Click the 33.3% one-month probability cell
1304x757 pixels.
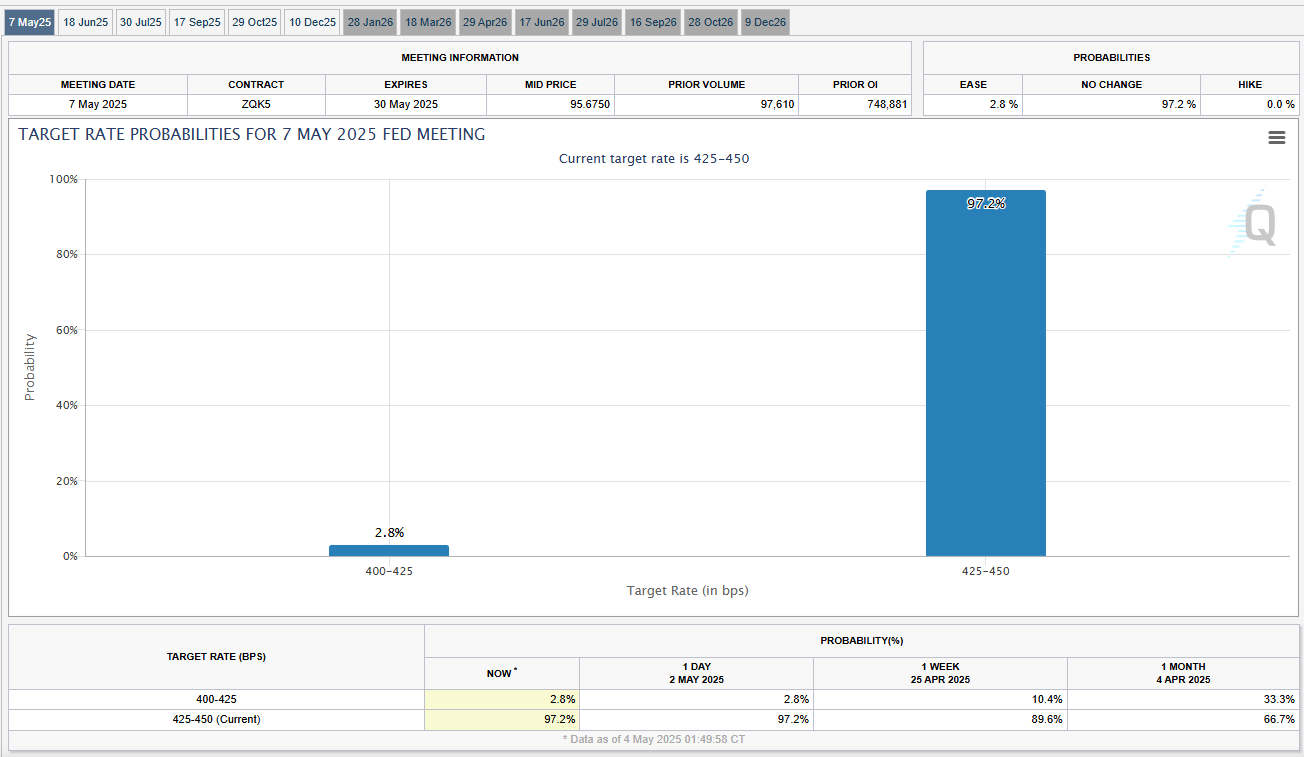click(x=1185, y=700)
